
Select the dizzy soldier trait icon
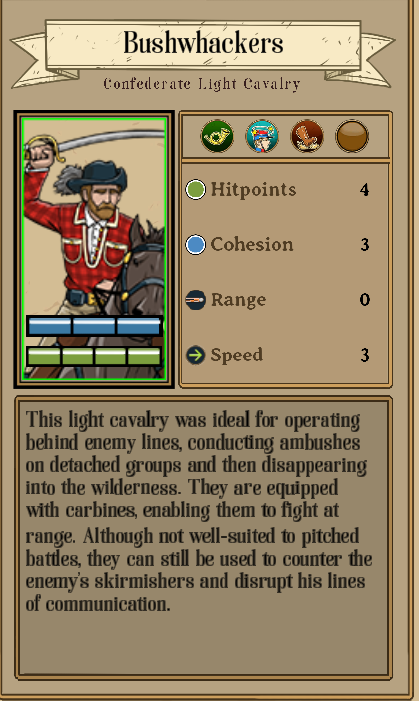click(x=262, y=136)
